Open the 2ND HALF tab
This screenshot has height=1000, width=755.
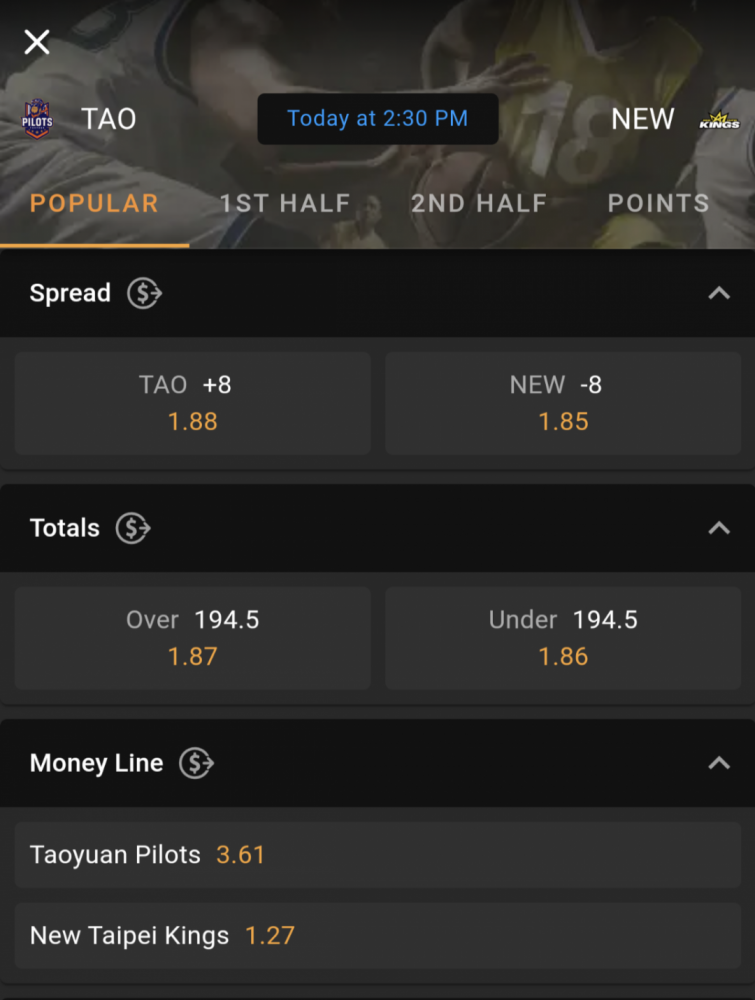pyautogui.click(x=479, y=203)
